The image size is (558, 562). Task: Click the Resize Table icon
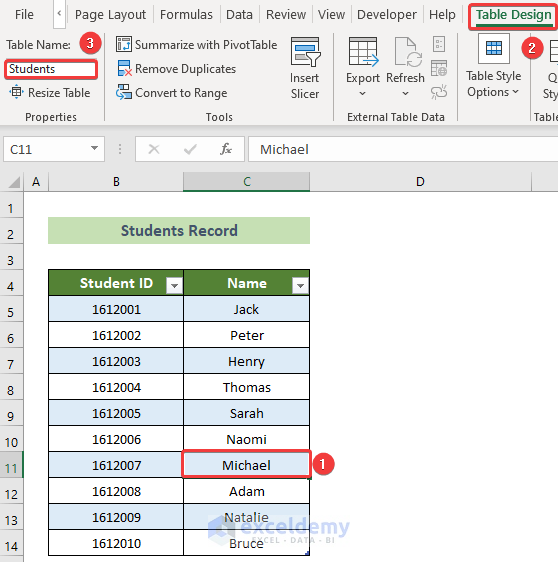pyautogui.click(x=16, y=92)
